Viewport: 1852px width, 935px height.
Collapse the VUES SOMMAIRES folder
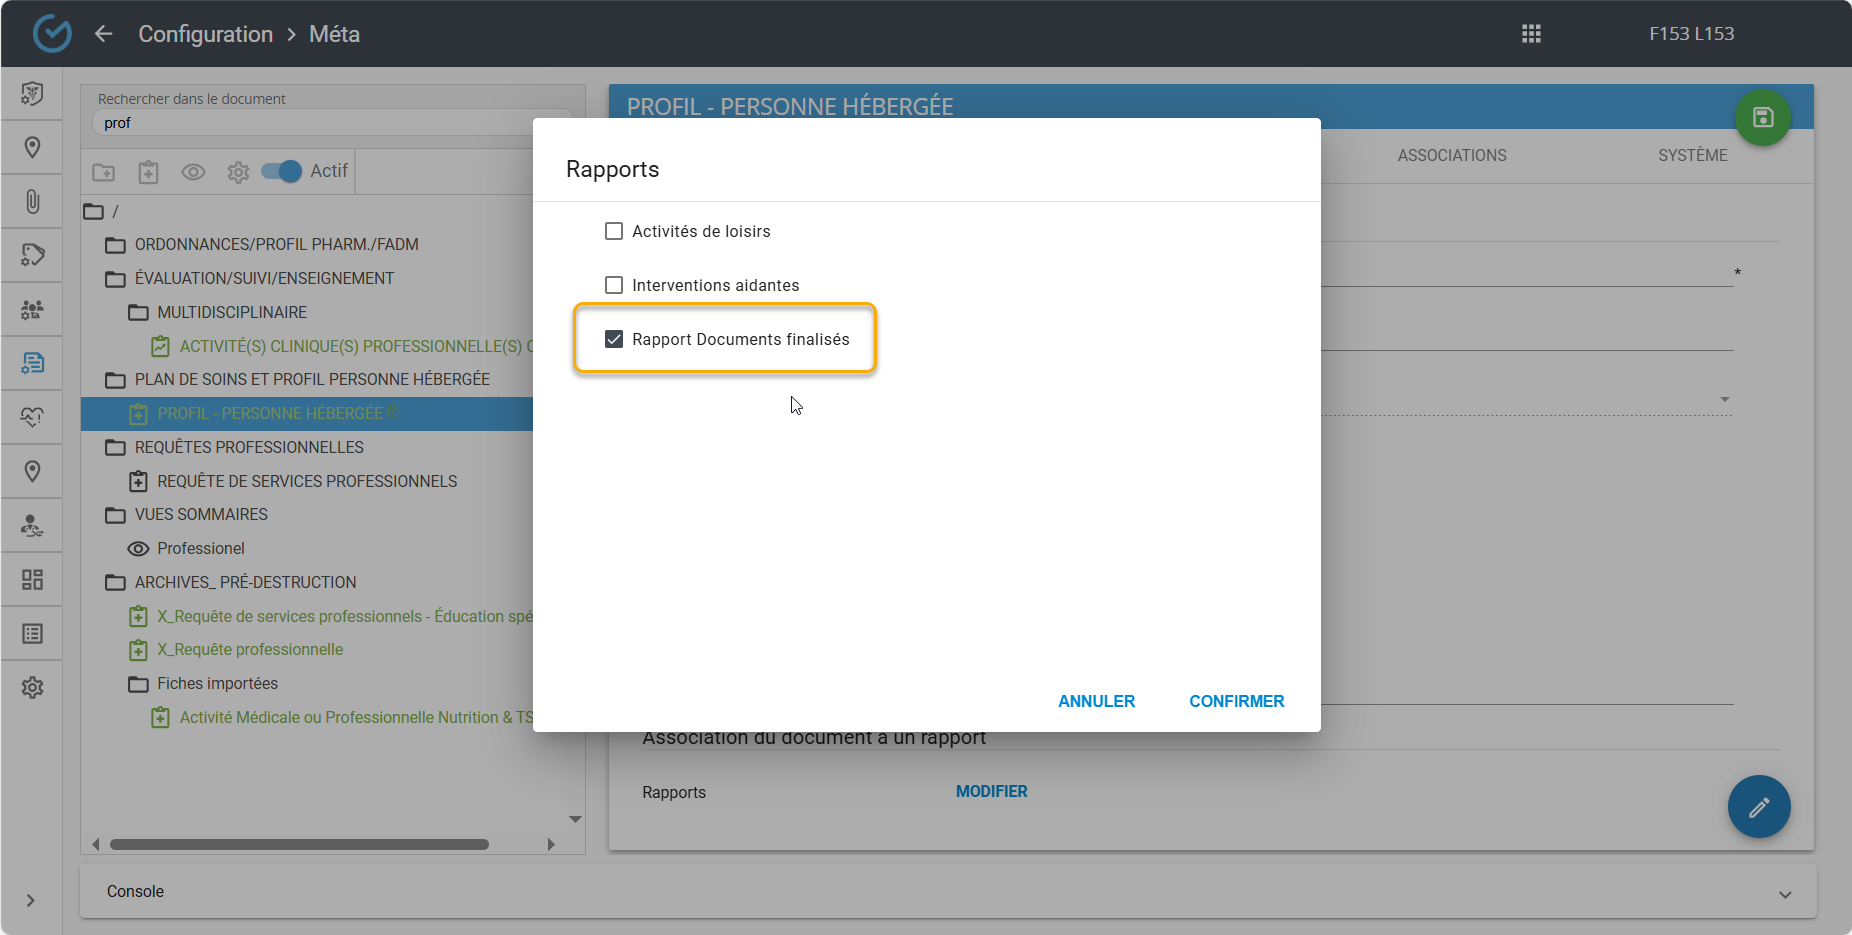pyautogui.click(x=116, y=515)
